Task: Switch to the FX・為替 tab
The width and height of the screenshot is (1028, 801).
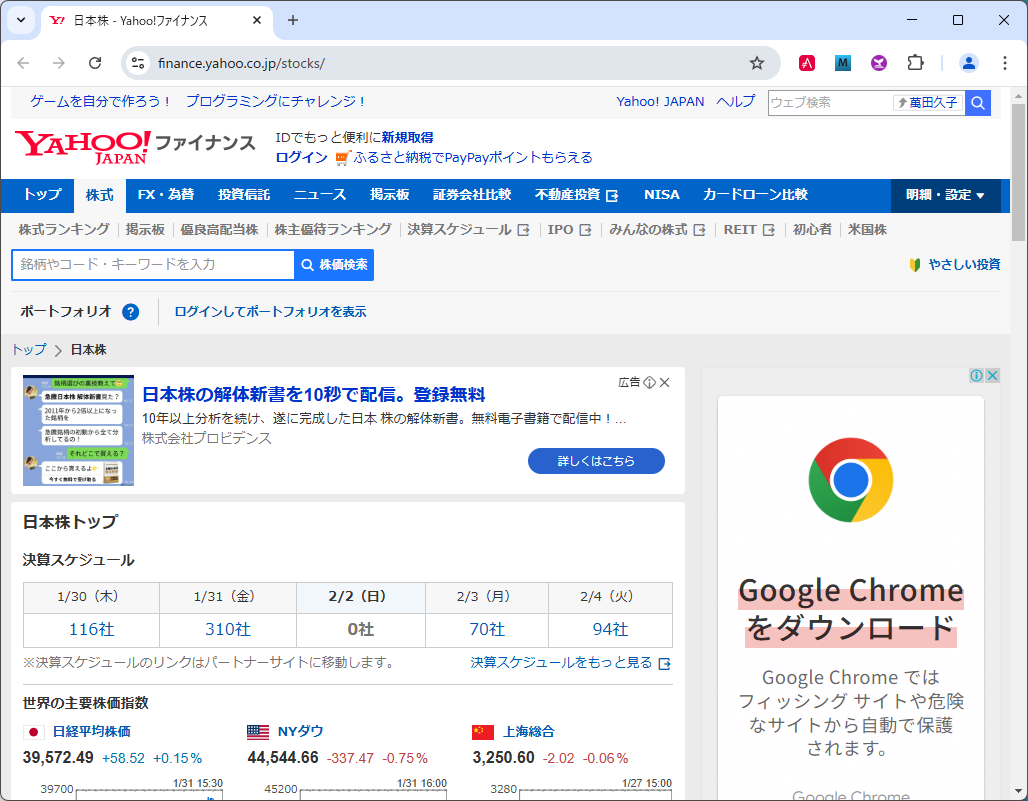Action: [x=166, y=195]
